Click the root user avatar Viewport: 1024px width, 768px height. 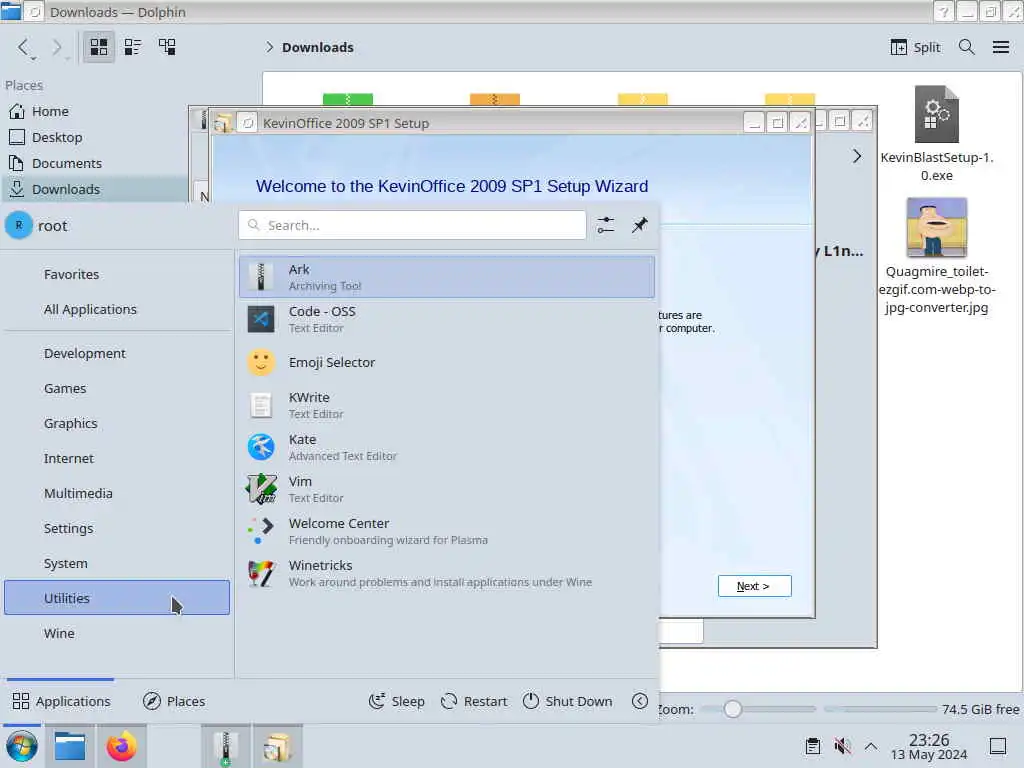pyautogui.click(x=18, y=225)
